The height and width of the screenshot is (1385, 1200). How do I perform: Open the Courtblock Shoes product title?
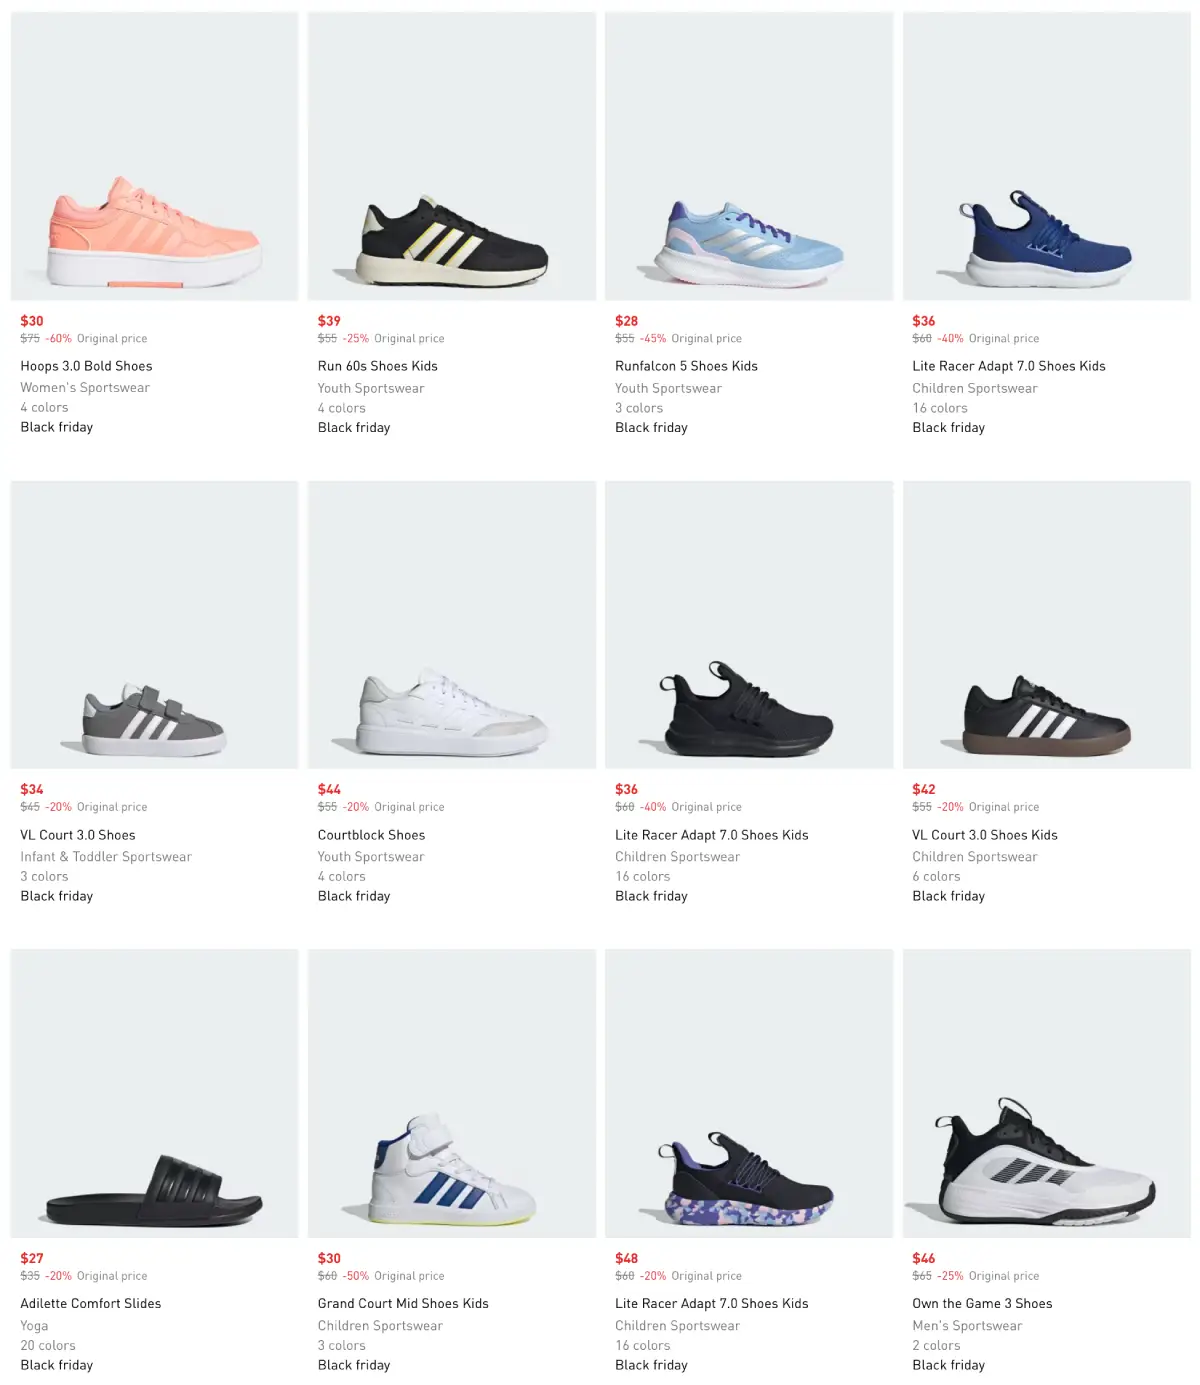pos(371,835)
